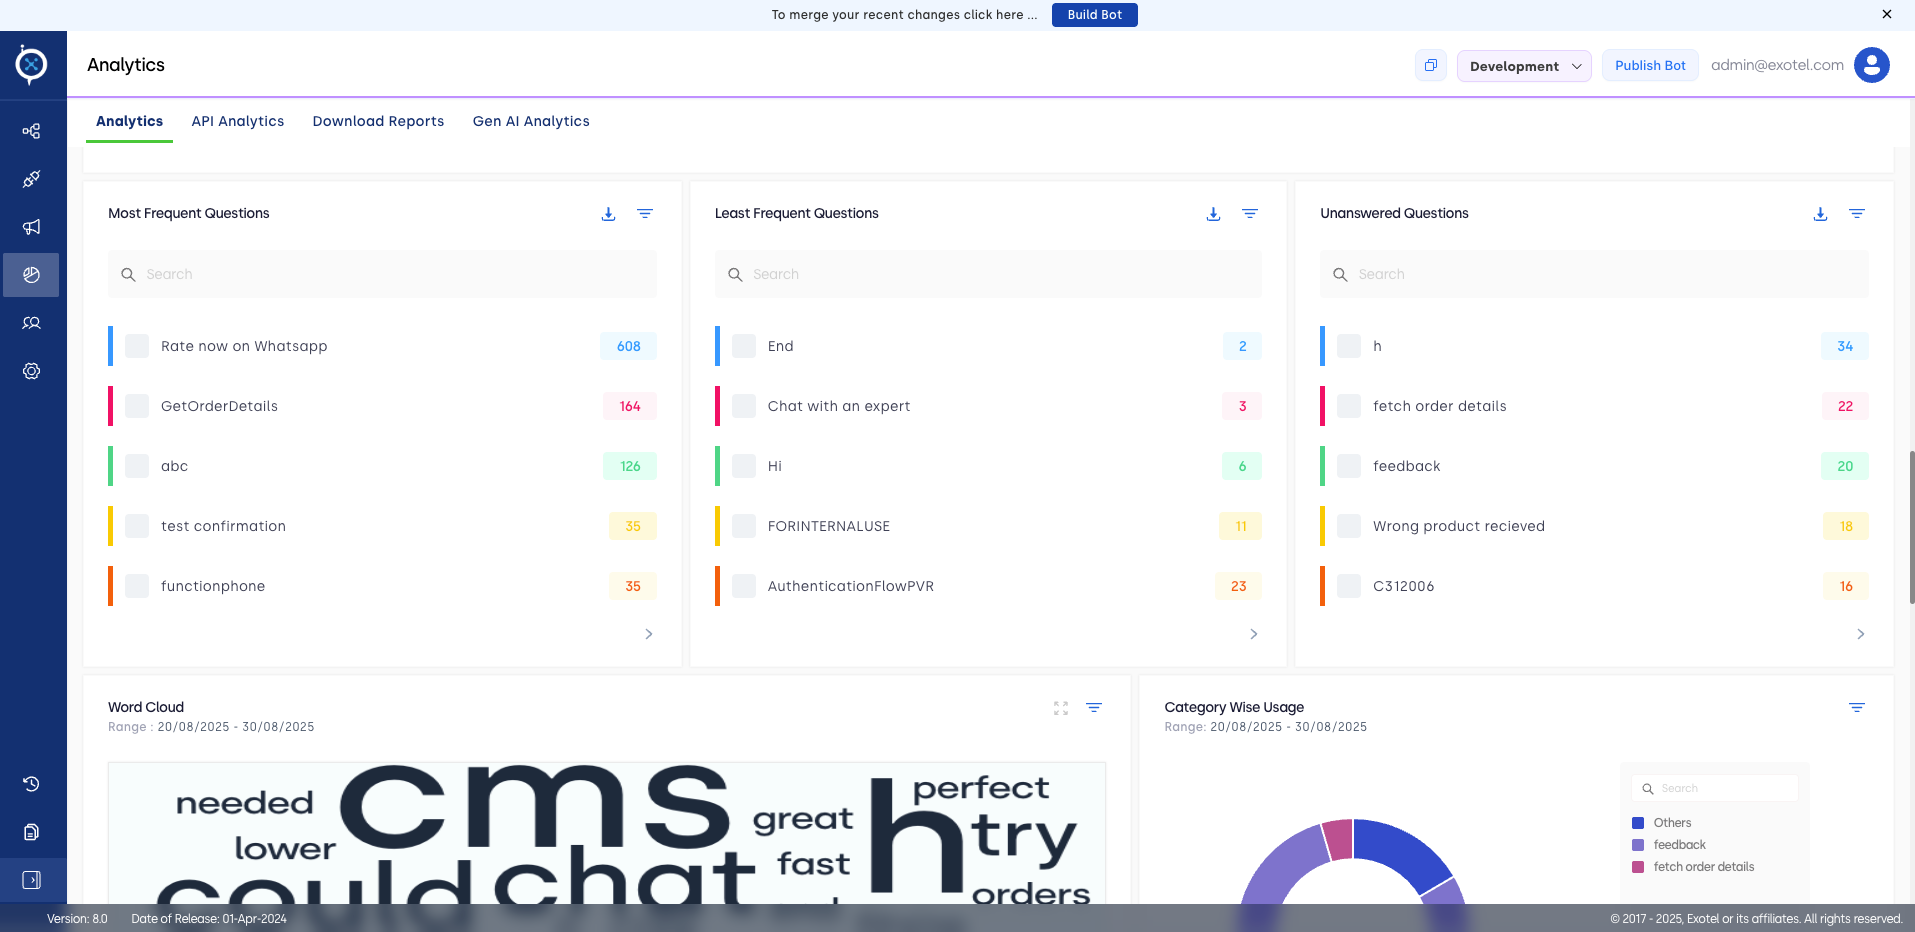
Task: Open the integrations plug sidebar icon
Action: coord(31,179)
